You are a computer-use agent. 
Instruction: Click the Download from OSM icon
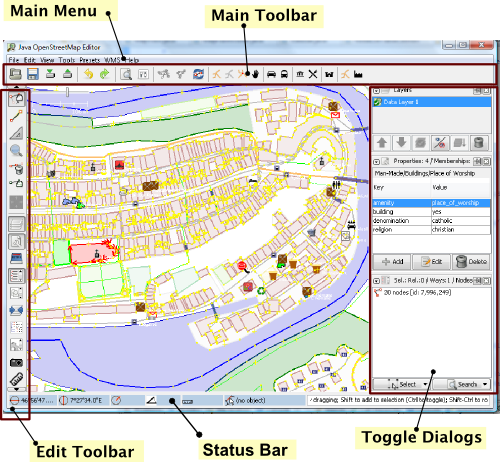coord(50,74)
